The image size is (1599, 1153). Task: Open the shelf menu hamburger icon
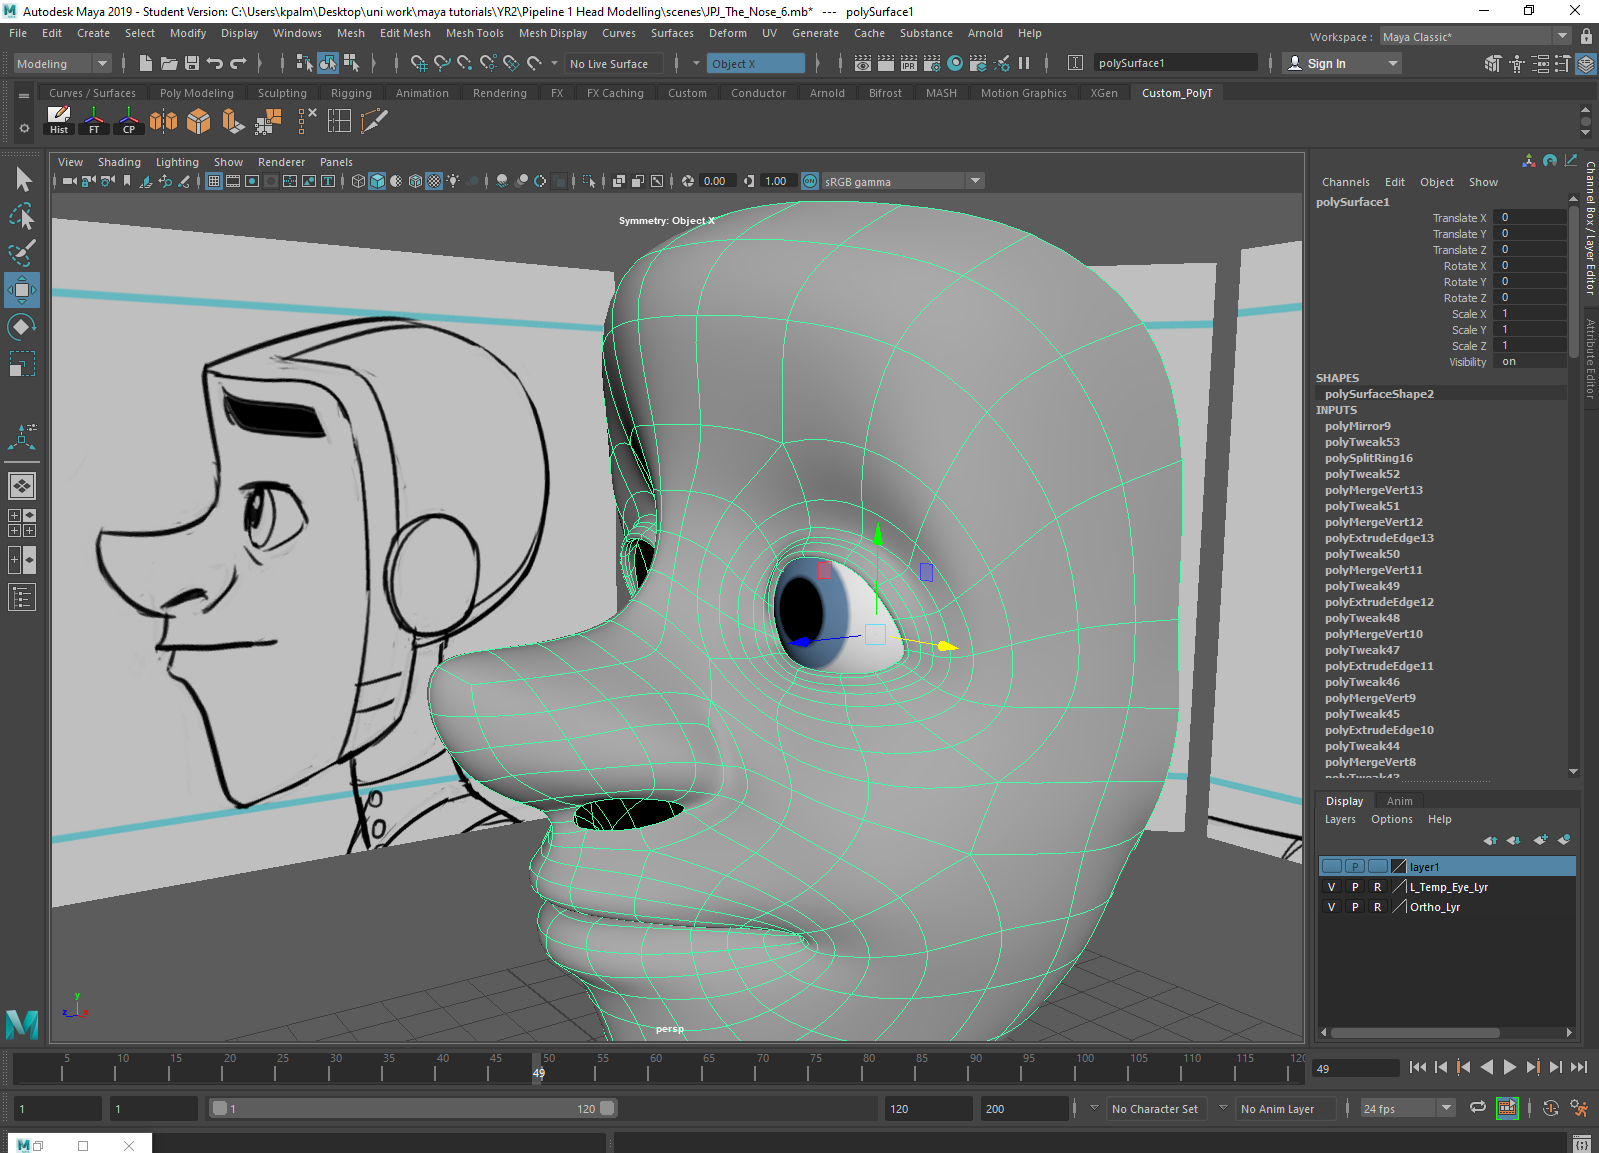point(24,96)
